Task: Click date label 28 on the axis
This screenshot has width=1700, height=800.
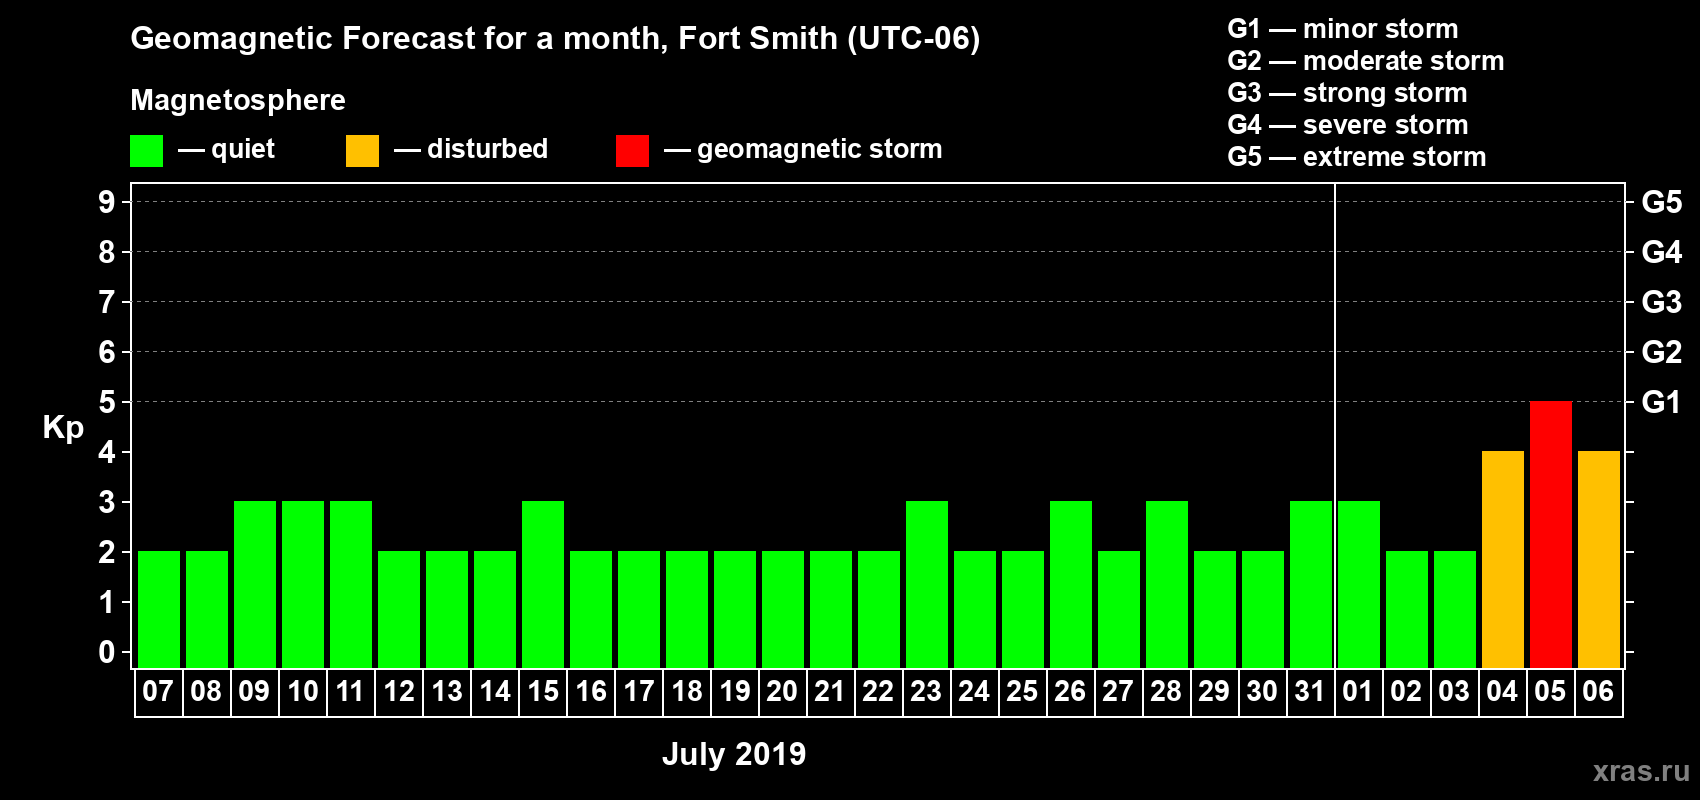Action: [x=1166, y=692]
